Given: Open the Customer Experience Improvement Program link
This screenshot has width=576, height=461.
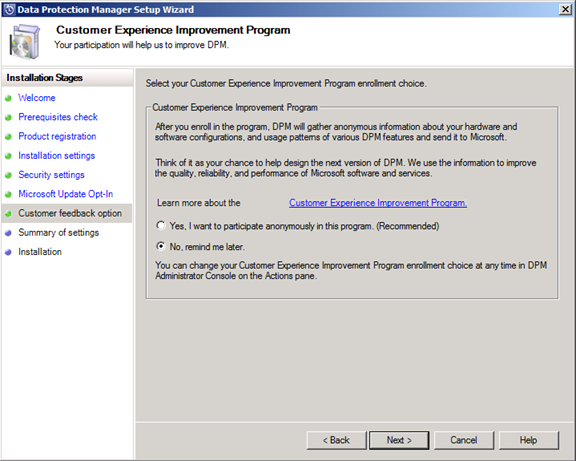Looking at the screenshot, I should pos(378,203).
